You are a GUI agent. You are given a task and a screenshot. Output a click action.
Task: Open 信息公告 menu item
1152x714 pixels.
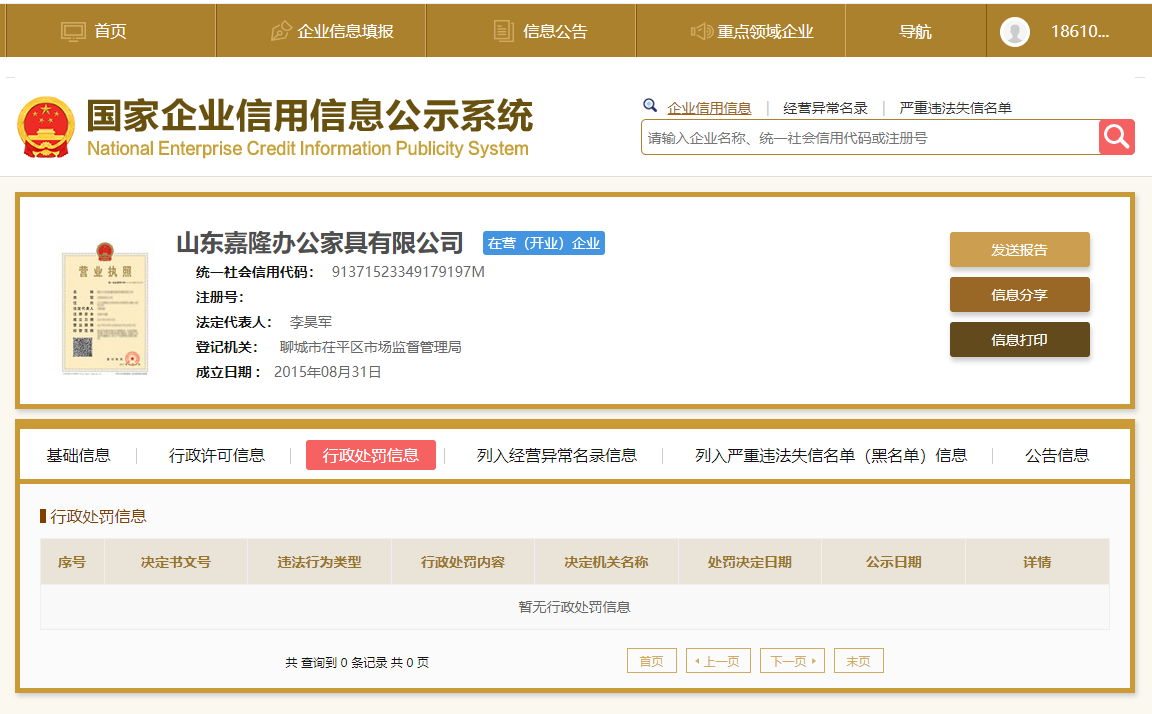click(555, 31)
